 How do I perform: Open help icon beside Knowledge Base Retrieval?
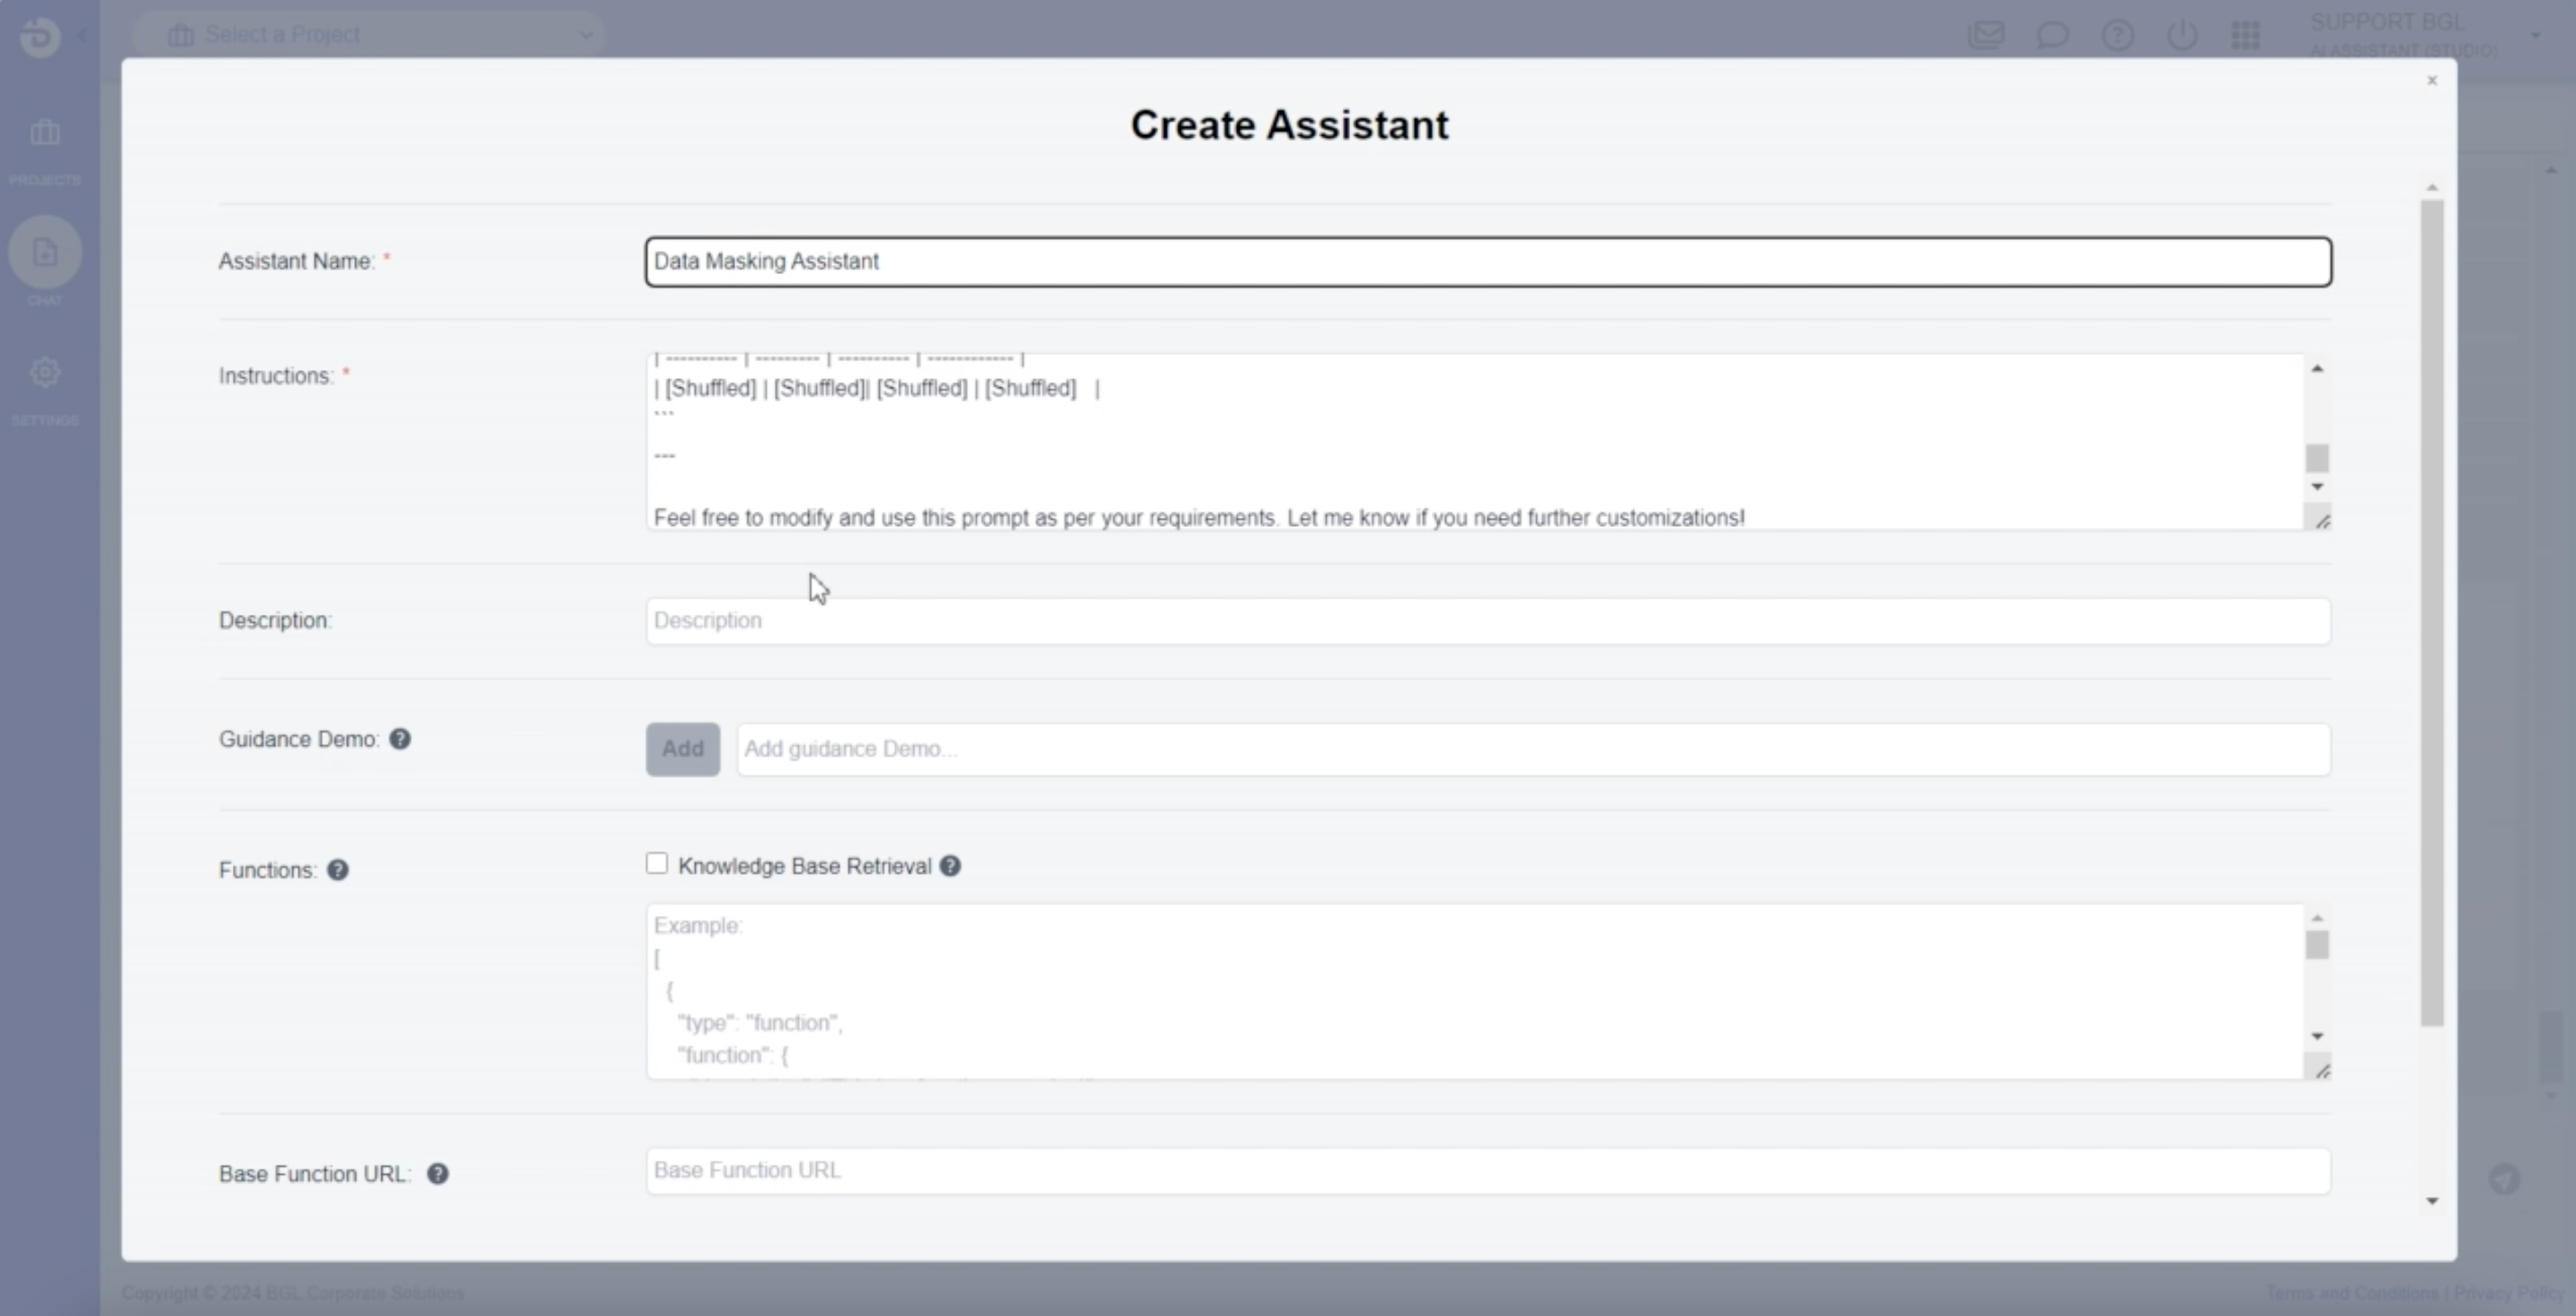(950, 866)
